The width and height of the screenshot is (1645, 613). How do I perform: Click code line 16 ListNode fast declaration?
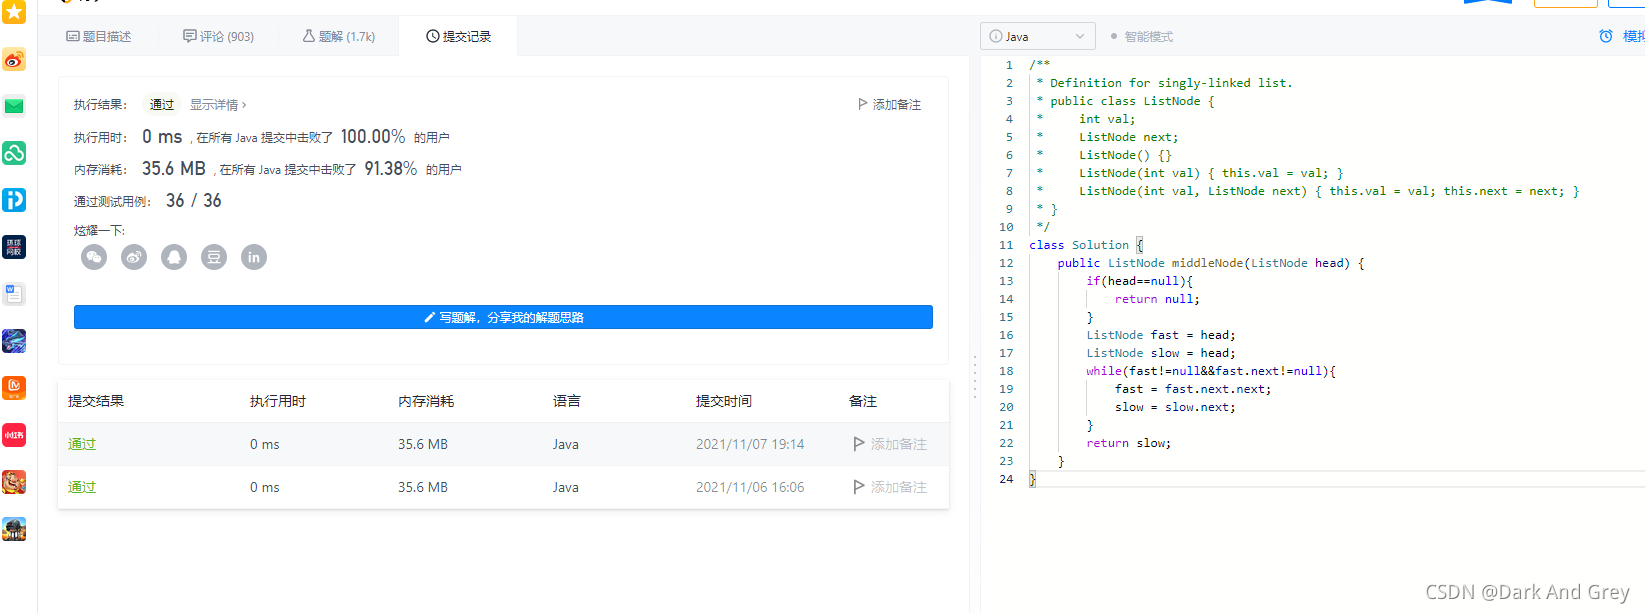tap(1161, 335)
